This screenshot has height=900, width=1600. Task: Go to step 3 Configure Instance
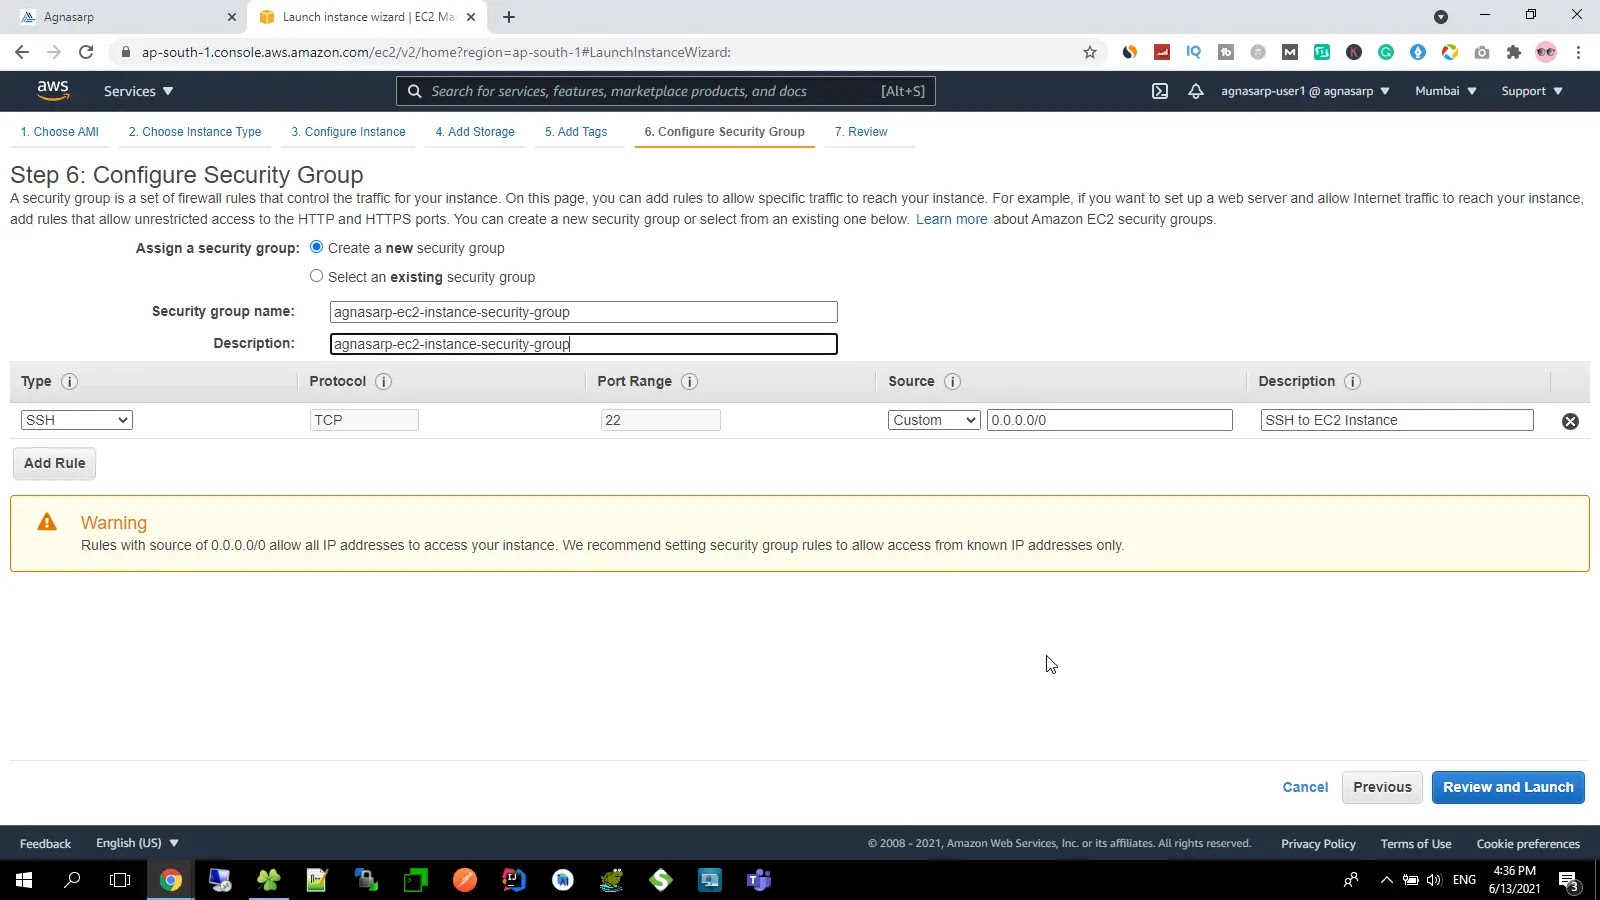(x=348, y=132)
